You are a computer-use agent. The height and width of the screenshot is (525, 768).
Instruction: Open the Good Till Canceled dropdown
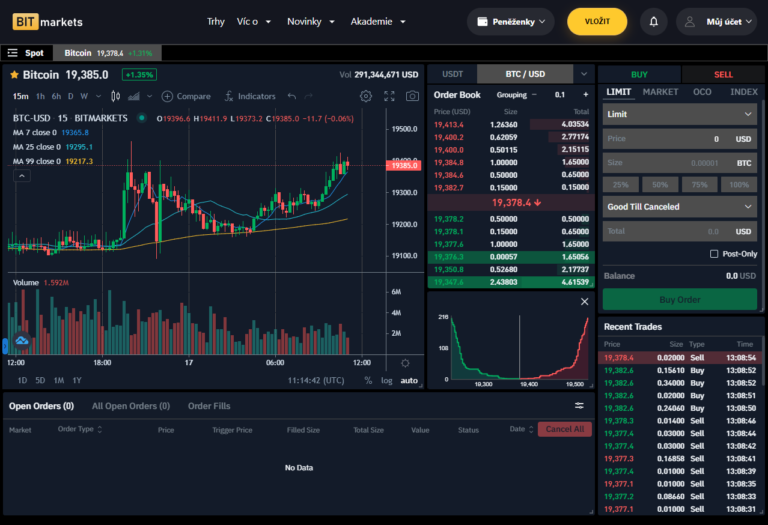tap(680, 207)
